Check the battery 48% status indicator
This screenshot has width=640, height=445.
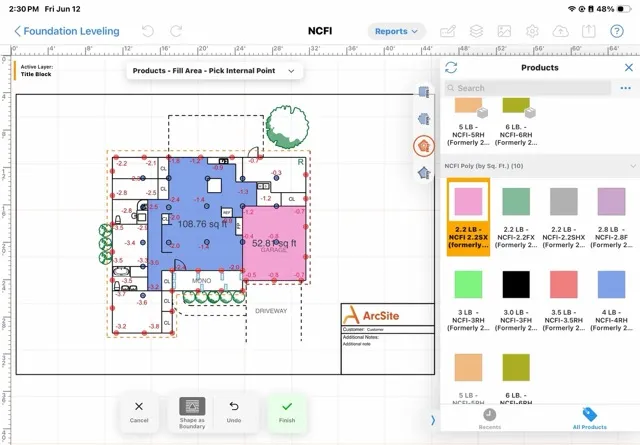pos(613,9)
